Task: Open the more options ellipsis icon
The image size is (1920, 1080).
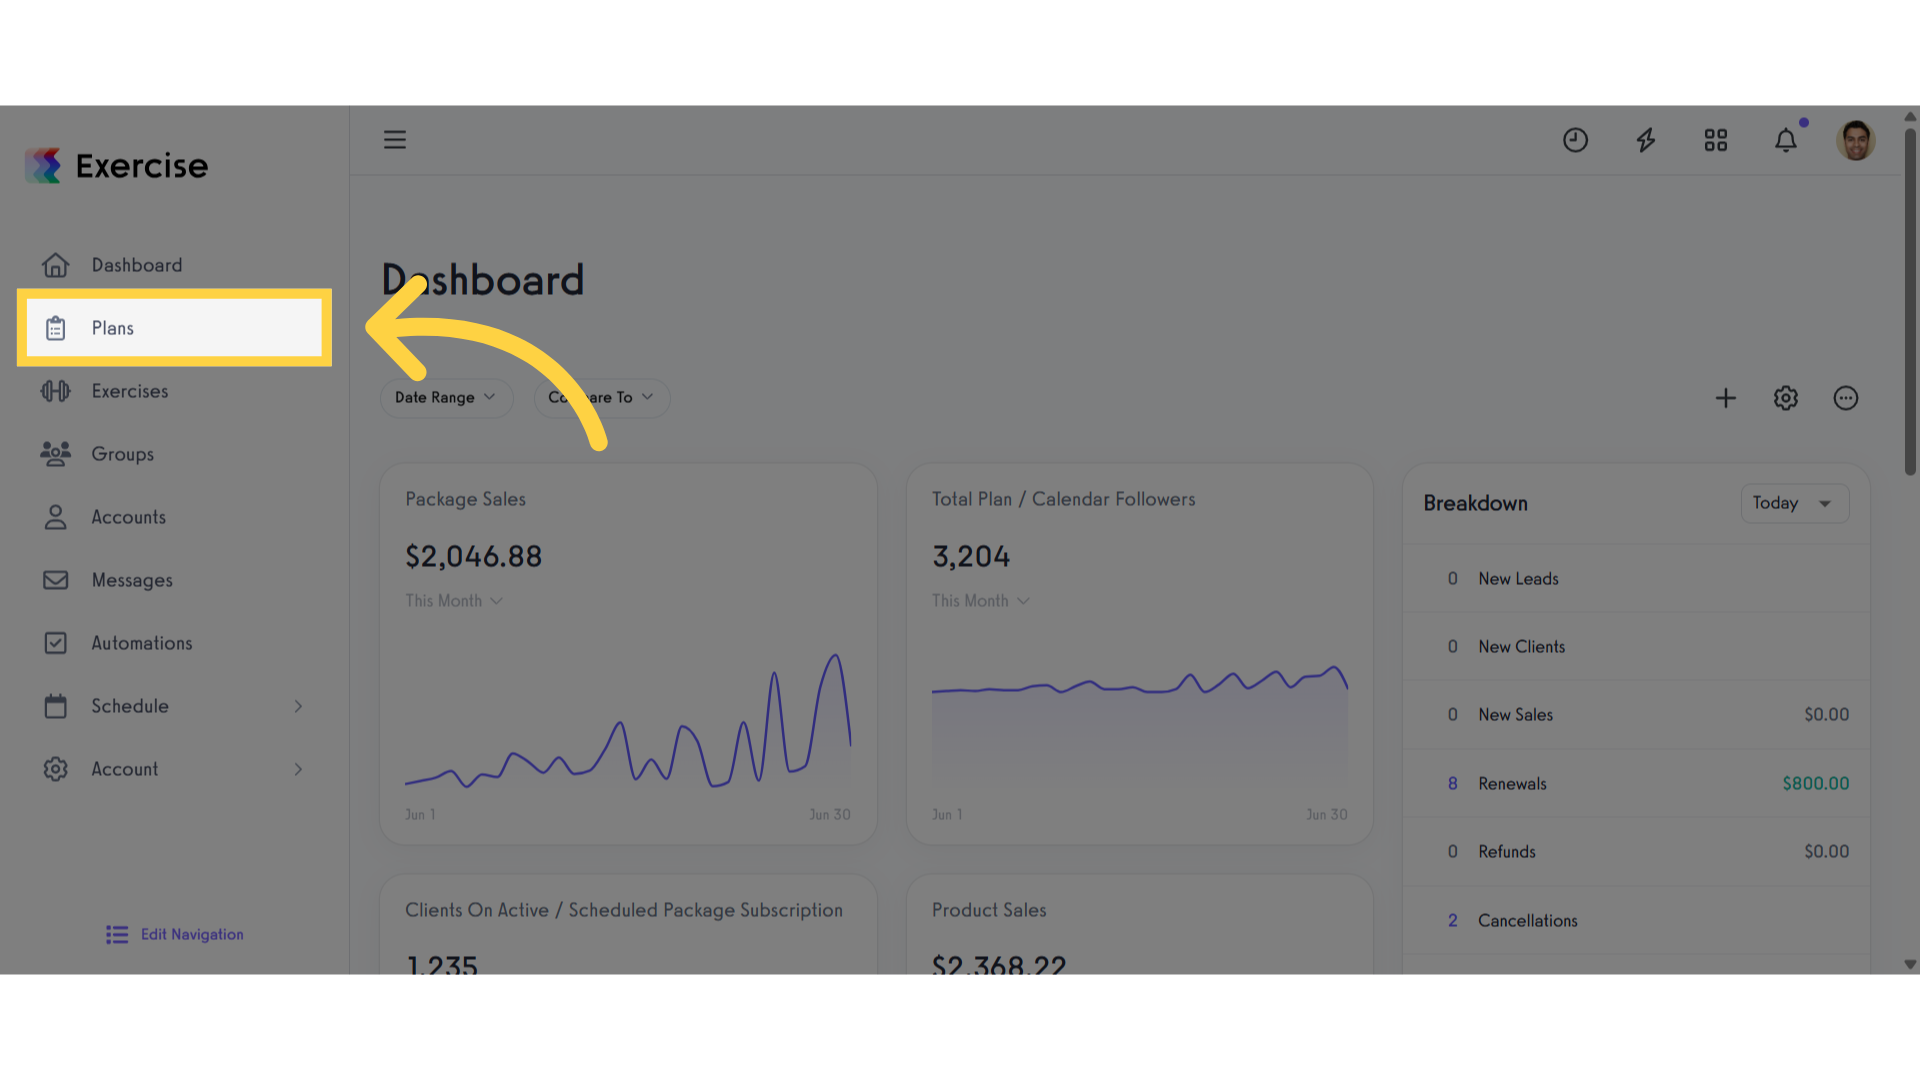Action: pyautogui.click(x=1846, y=398)
